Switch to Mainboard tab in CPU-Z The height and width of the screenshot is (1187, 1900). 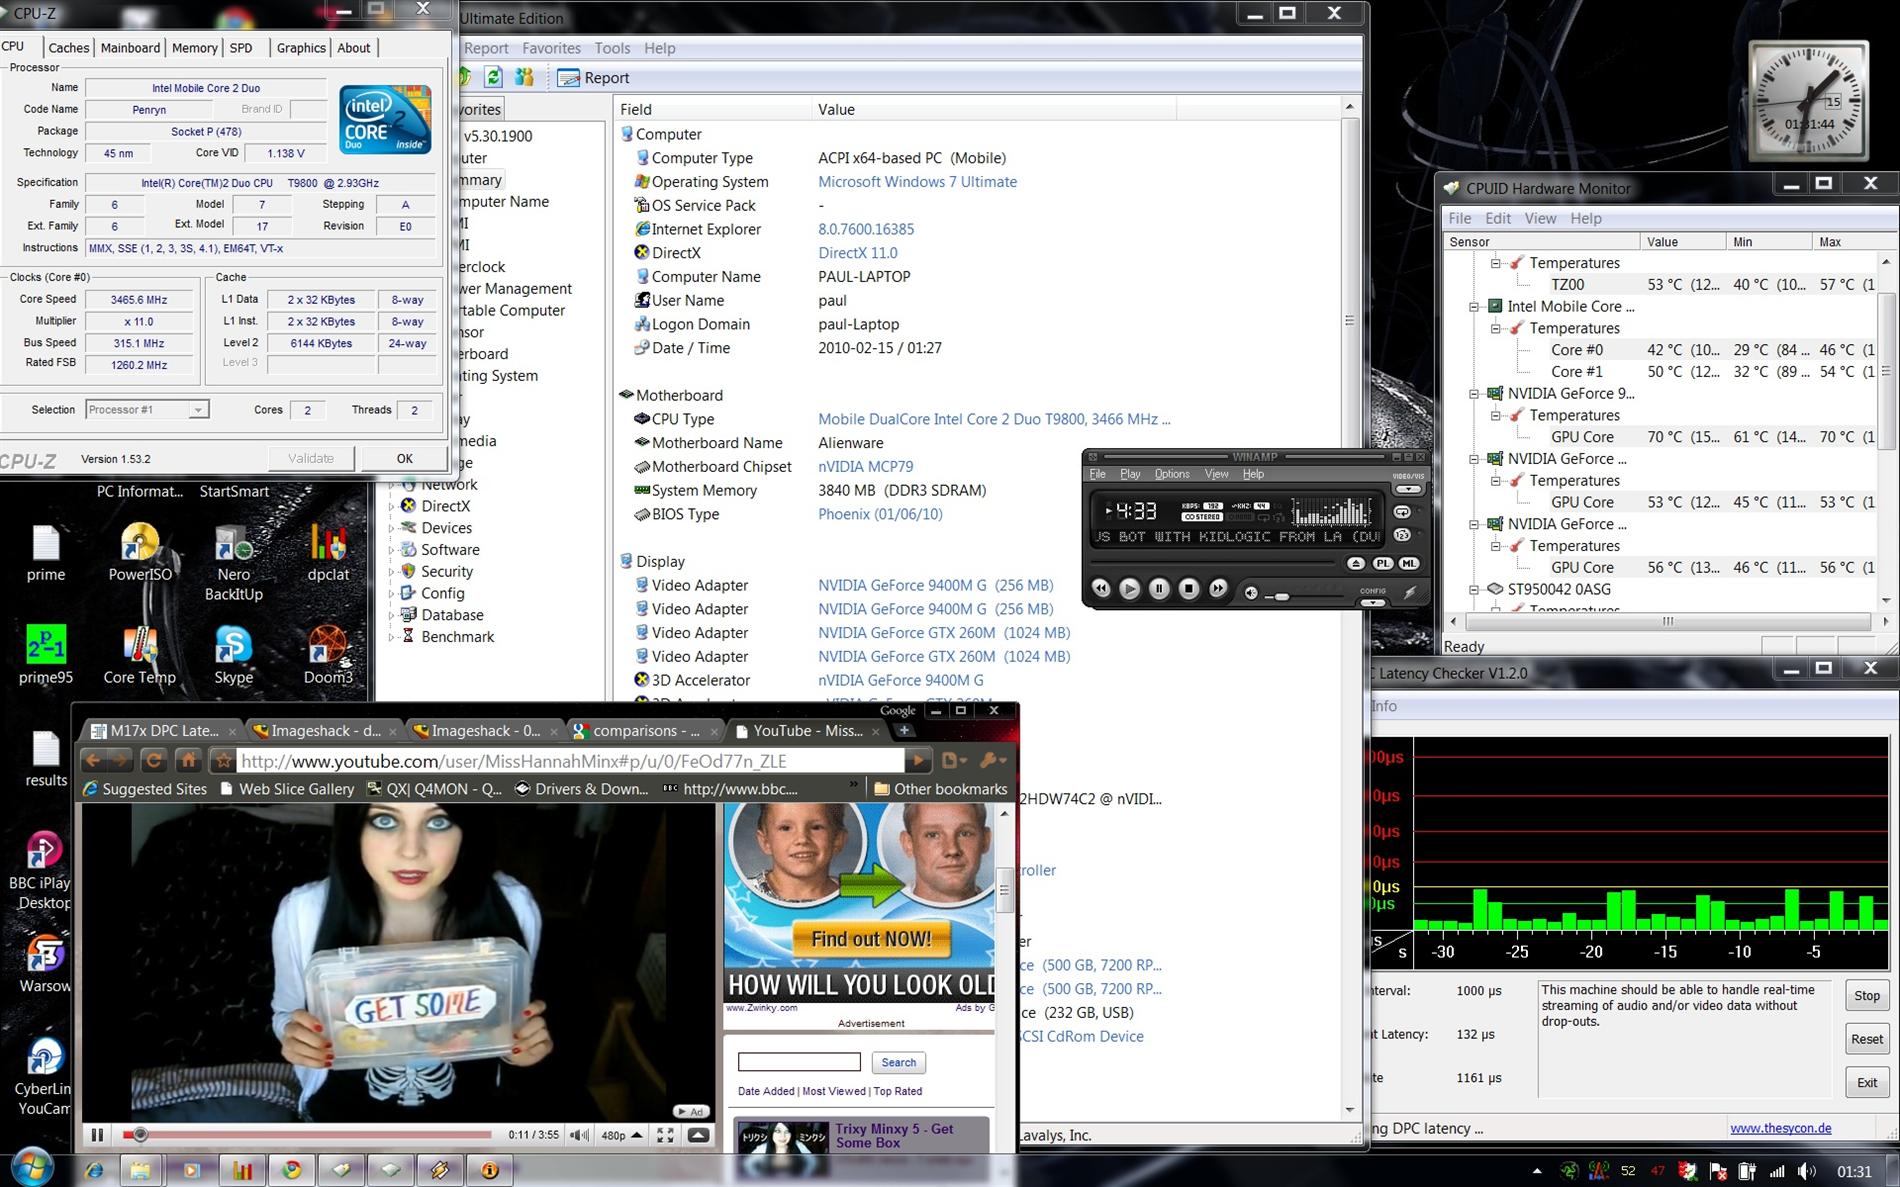tap(130, 48)
